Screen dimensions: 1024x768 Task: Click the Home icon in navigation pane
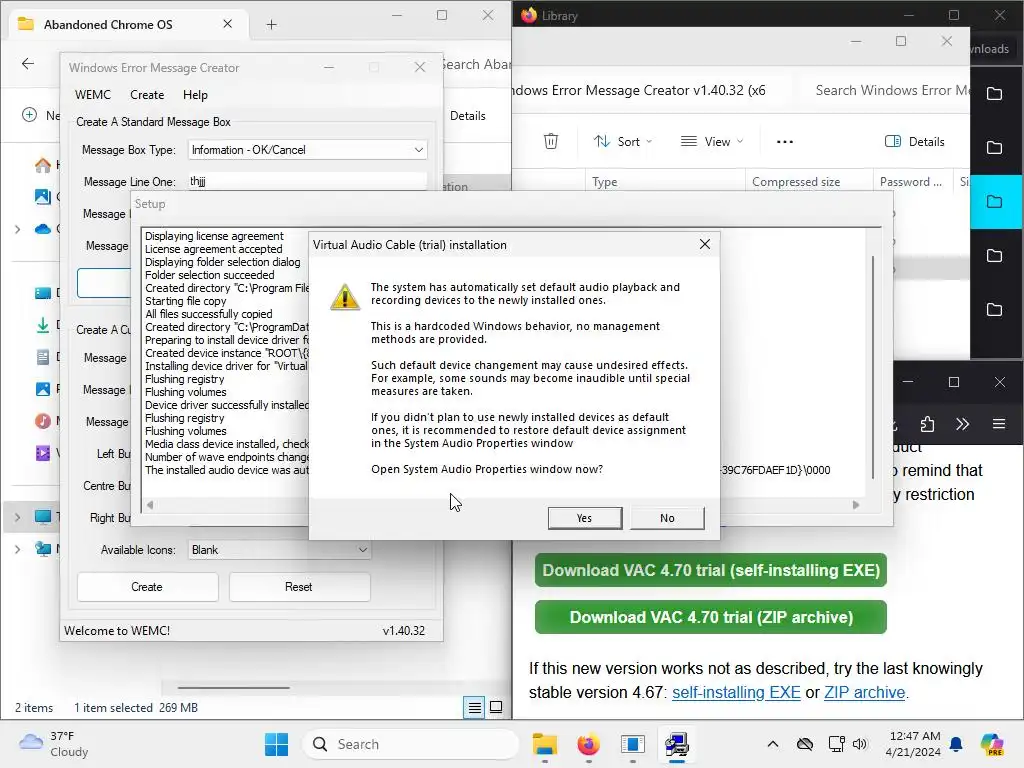click(42, 165)
